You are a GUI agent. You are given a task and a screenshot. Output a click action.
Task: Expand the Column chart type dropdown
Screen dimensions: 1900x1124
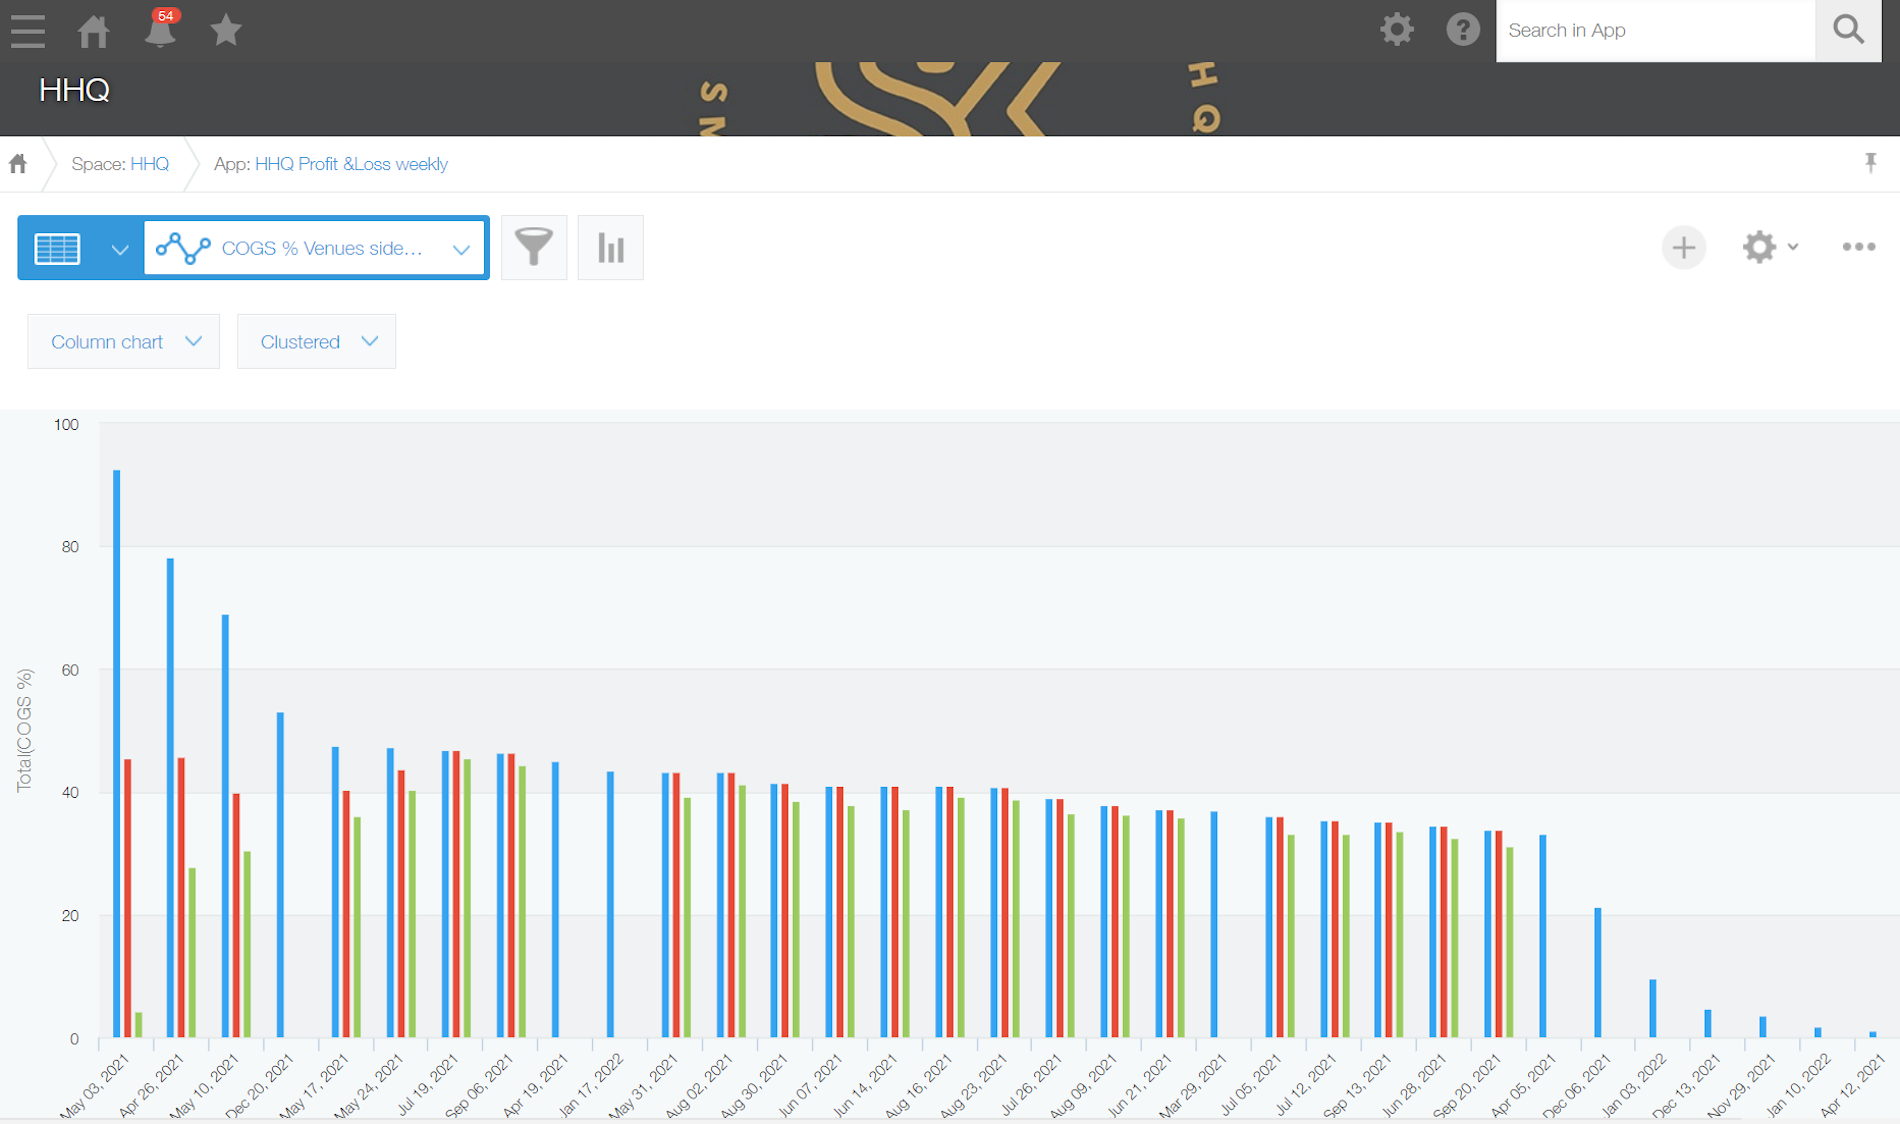[123, 342]
